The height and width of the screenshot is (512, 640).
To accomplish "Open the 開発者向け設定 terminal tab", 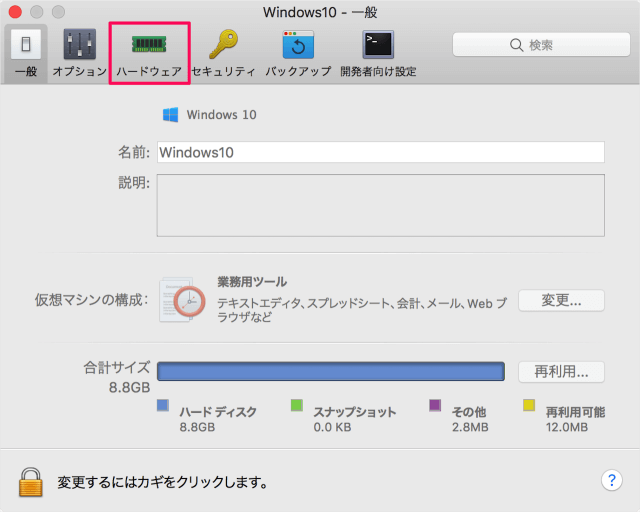I will click(378, 53).
